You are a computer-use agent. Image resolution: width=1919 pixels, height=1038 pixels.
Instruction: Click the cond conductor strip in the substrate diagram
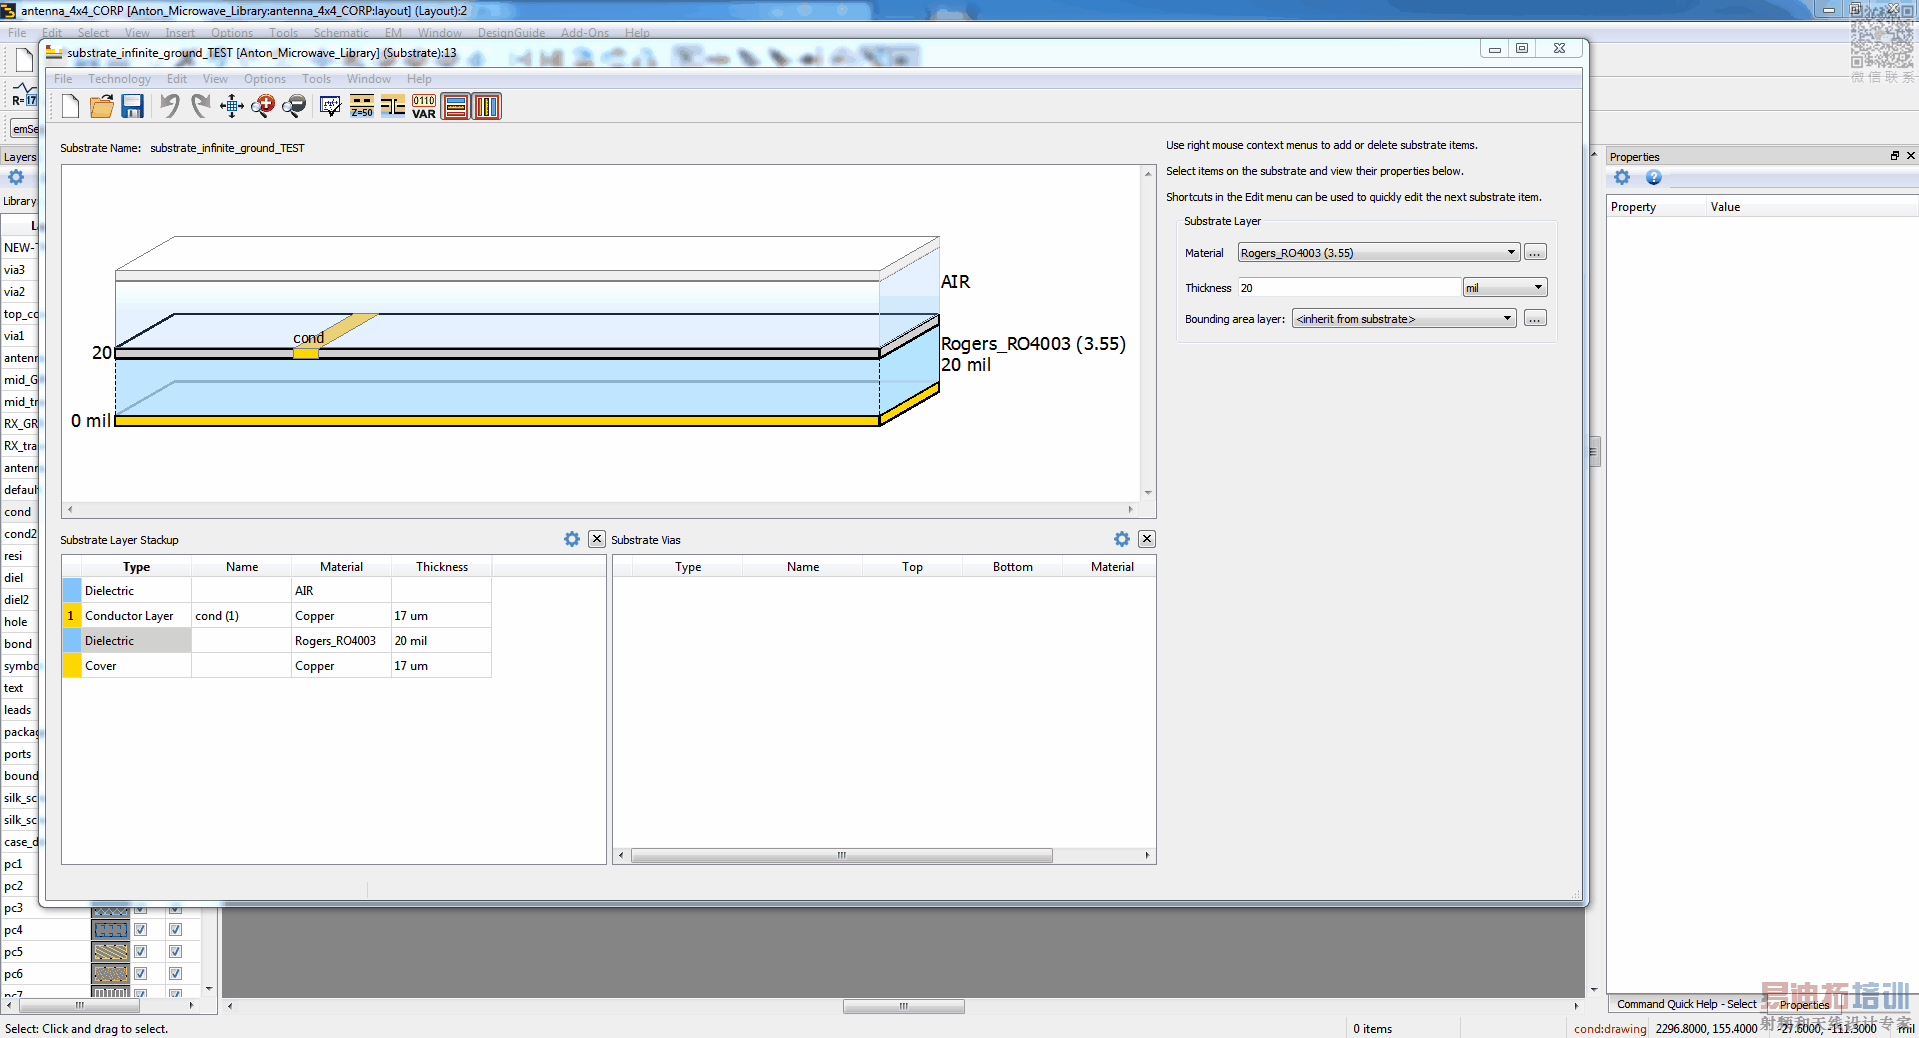click(x=306, y=354)
